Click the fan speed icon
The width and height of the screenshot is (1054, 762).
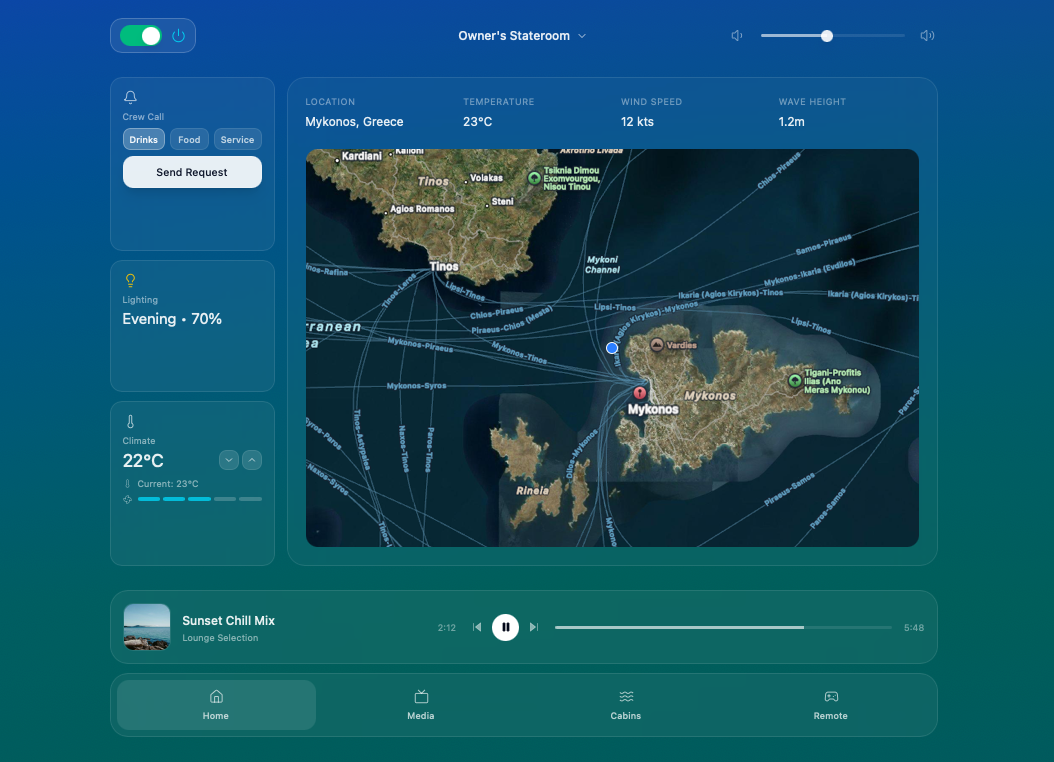pos(127,499)
